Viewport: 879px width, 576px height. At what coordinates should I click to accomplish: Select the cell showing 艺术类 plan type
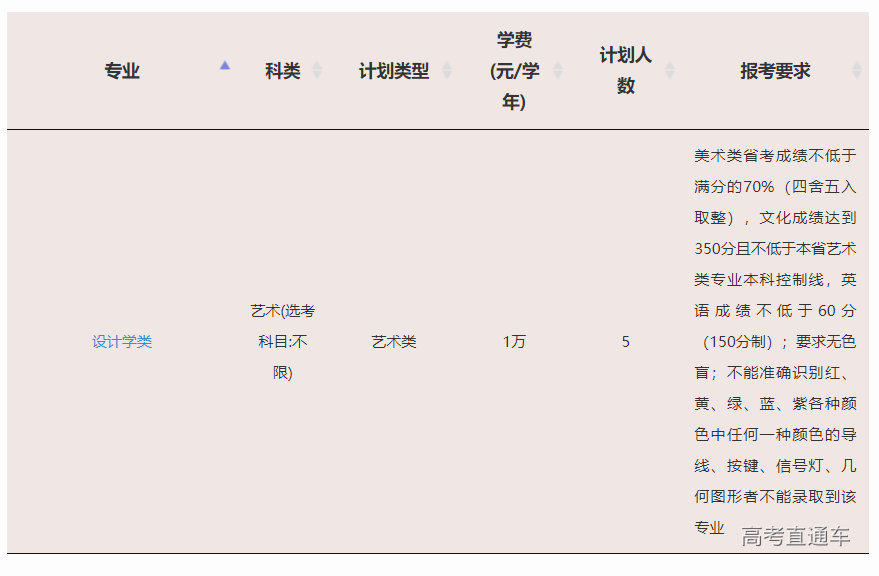point(395,341)
